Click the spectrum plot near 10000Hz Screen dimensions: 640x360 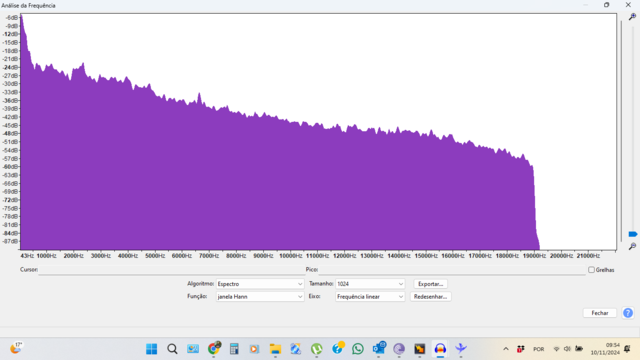click(291, 184)
